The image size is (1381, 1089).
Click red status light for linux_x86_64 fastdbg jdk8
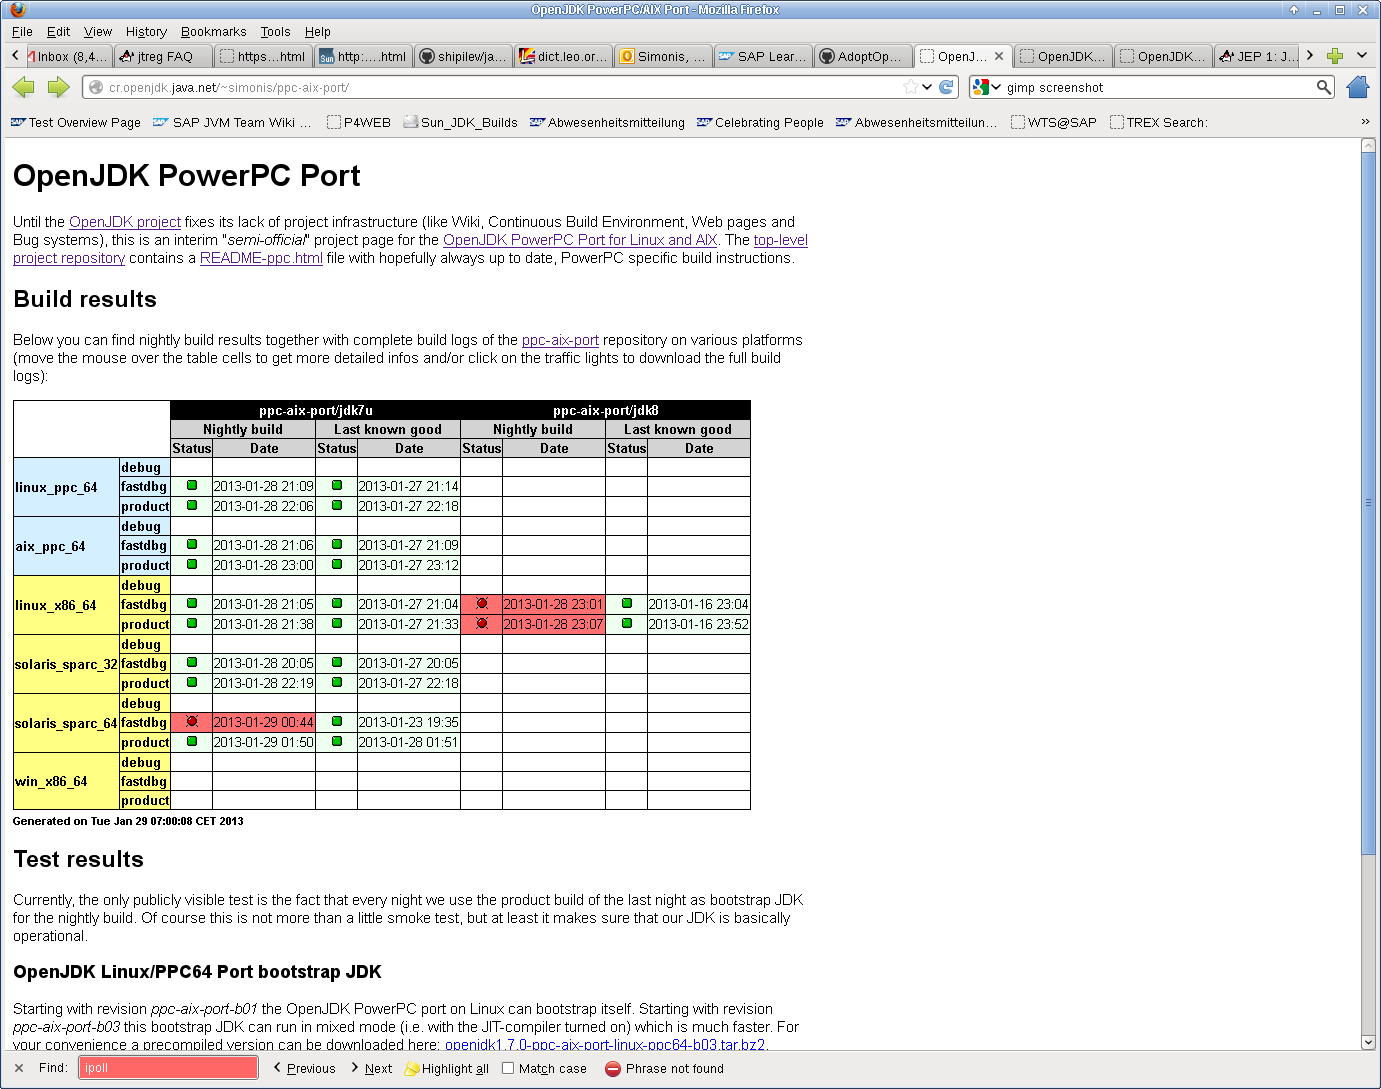482,604
